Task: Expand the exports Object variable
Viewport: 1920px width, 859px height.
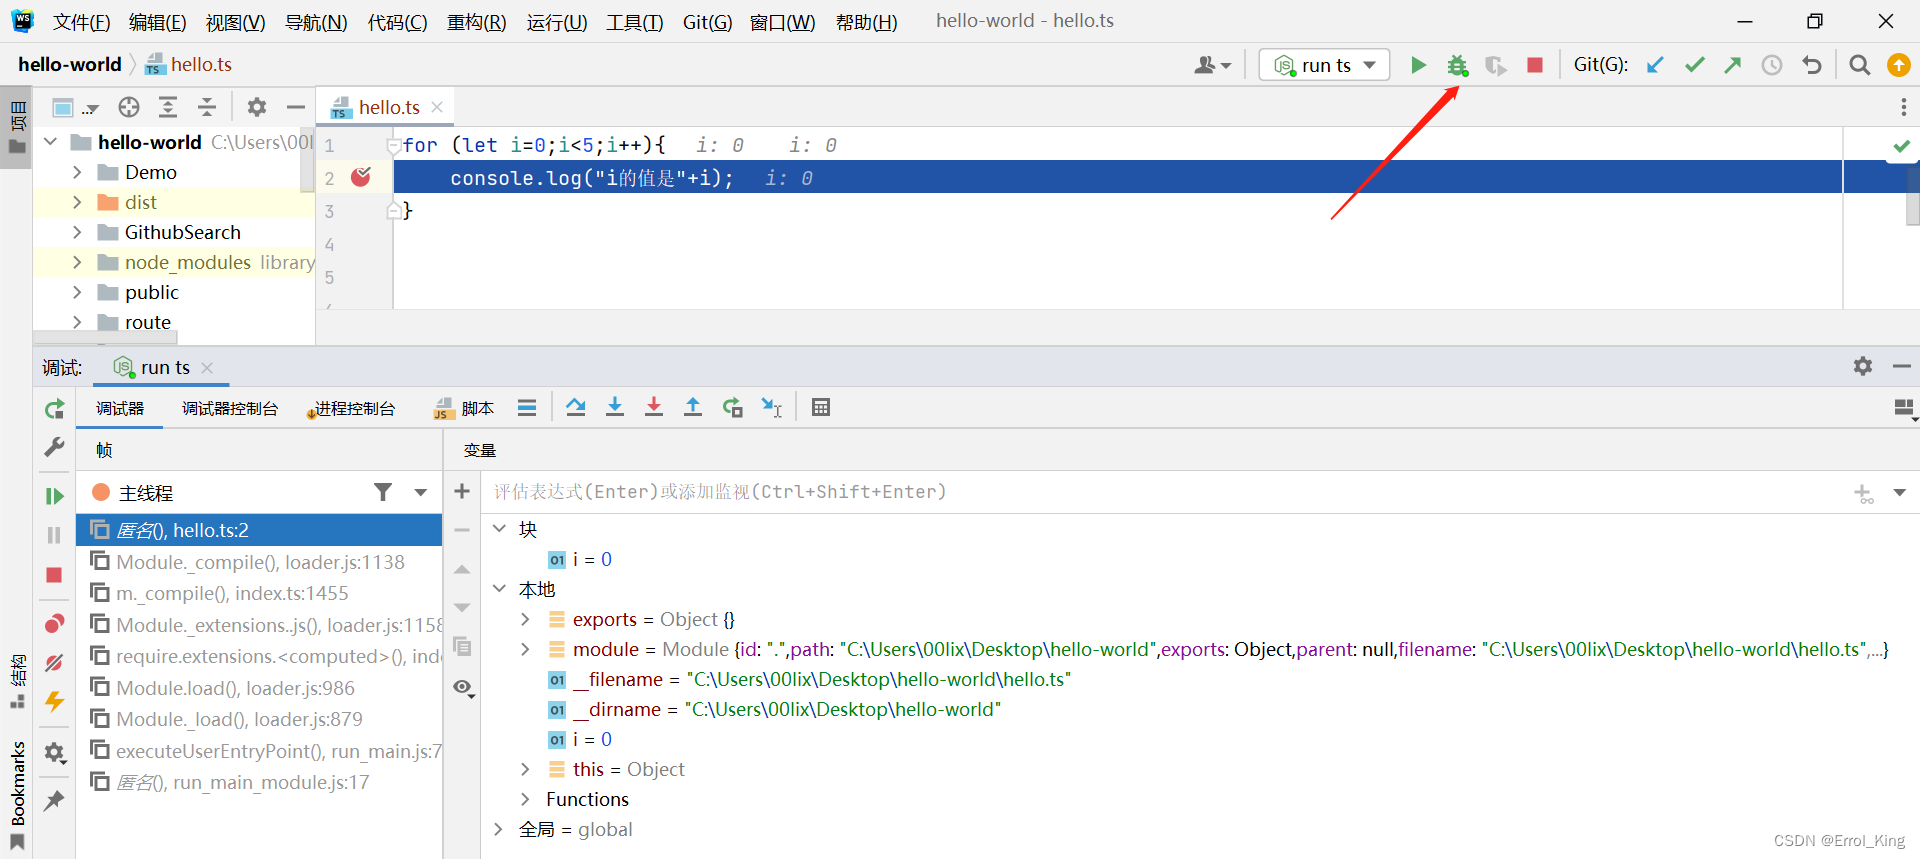Action: [525, 619]
